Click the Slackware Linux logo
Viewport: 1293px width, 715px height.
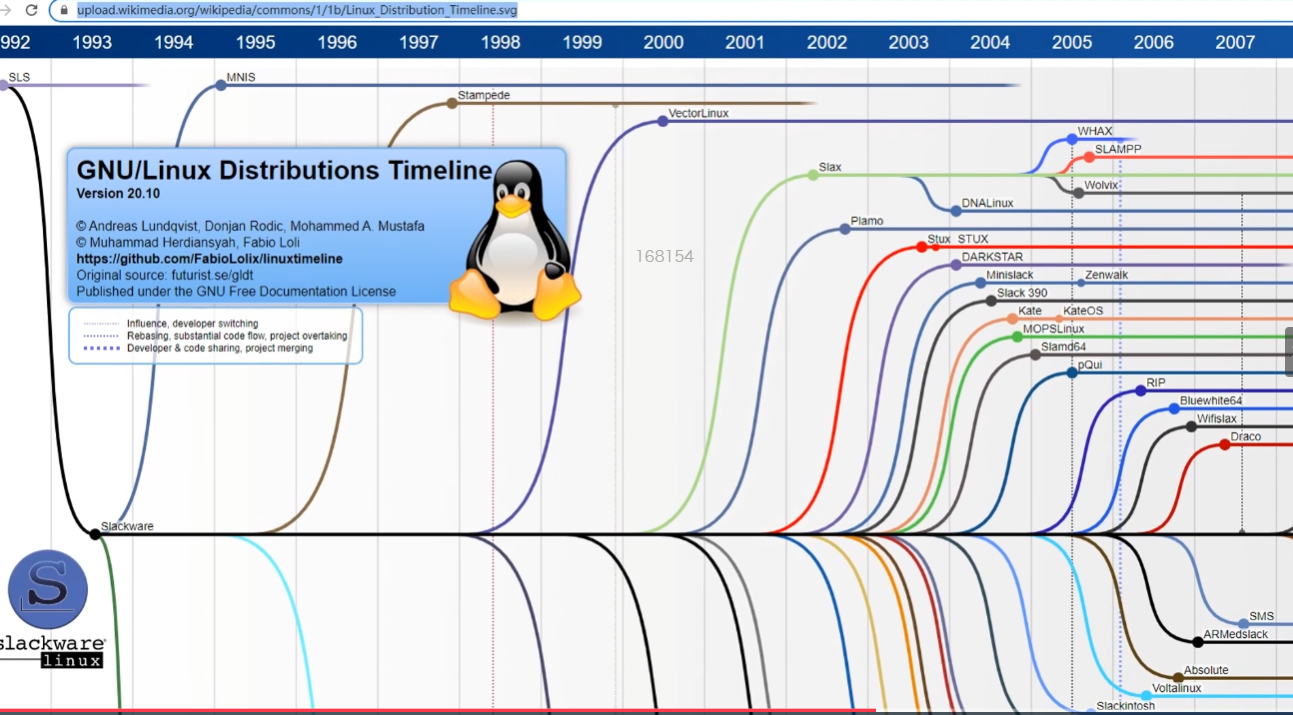(x=50, y=609)
